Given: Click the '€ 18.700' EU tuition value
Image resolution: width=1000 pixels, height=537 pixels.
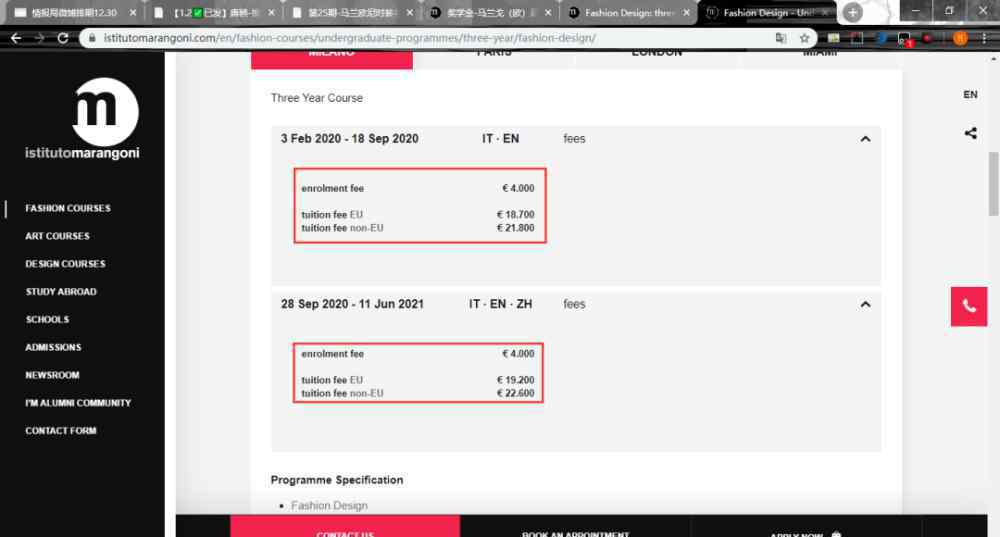Looking at the screenshot, I should [x=515, y=215].
